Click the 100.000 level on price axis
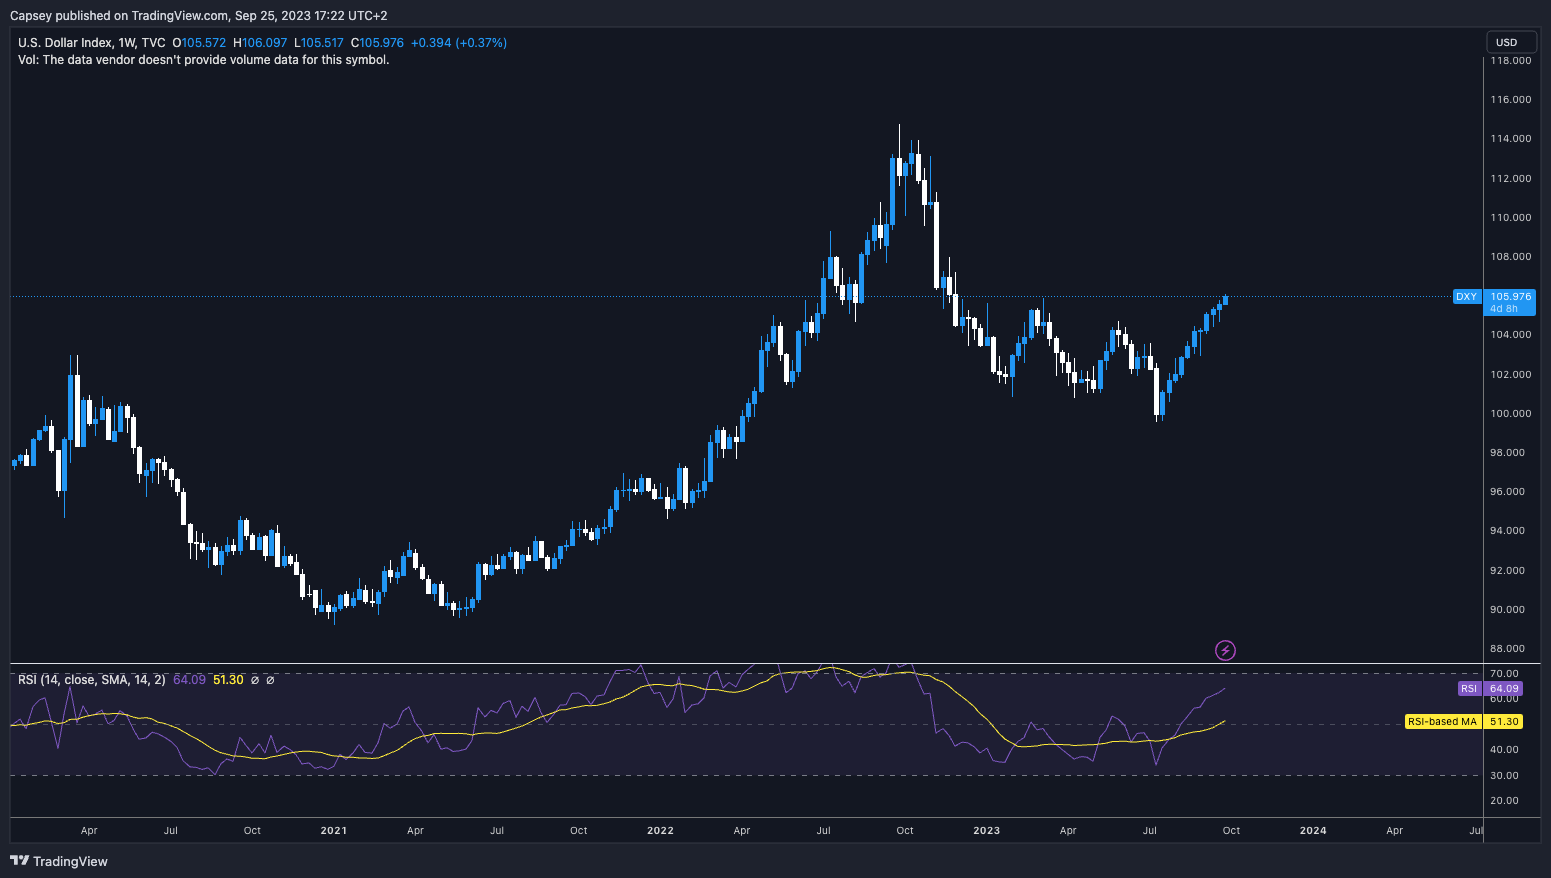This screenshot has width=1551, height=878. click(1510, 413)
